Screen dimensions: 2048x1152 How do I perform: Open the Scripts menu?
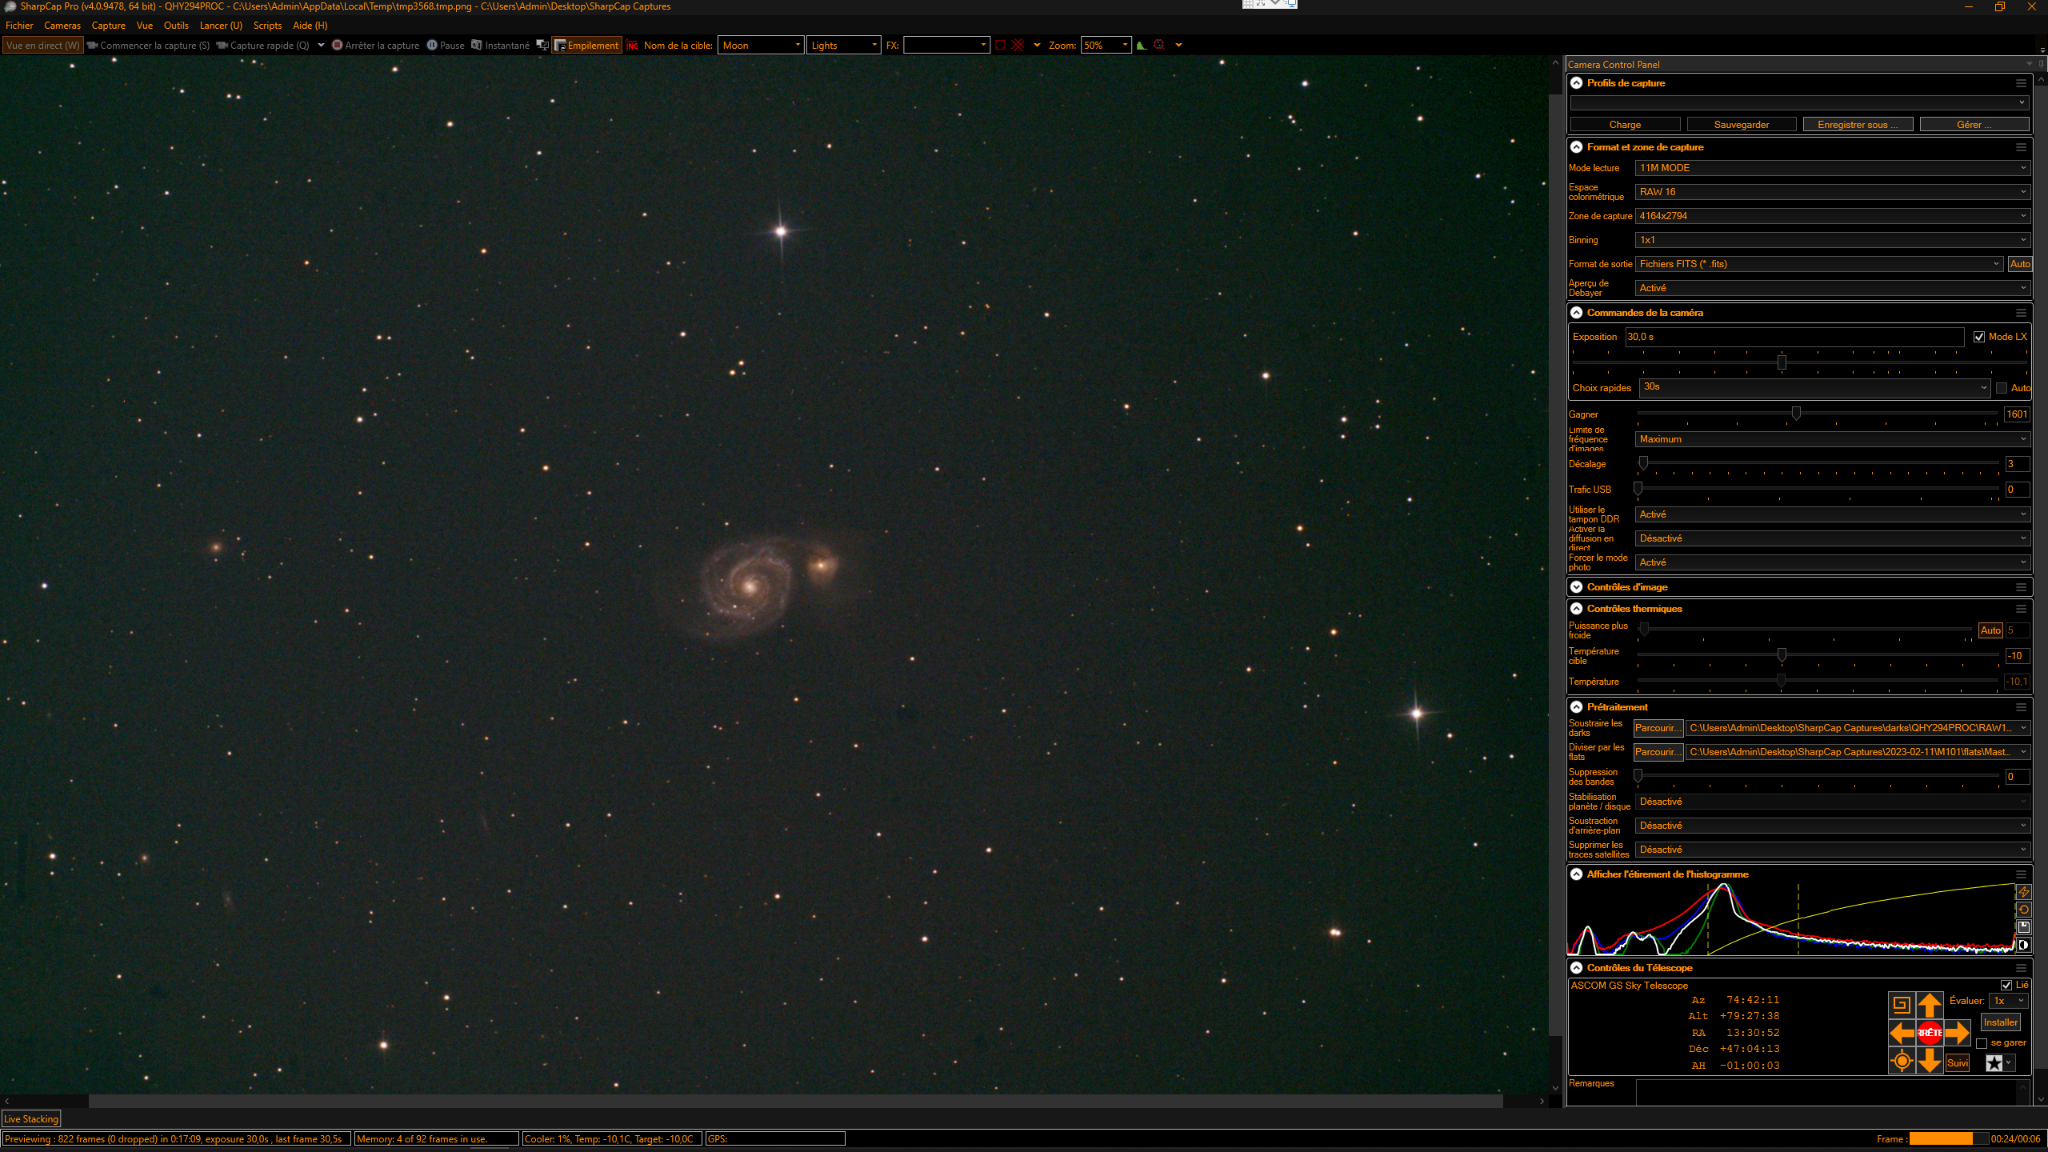coord(267,26)
